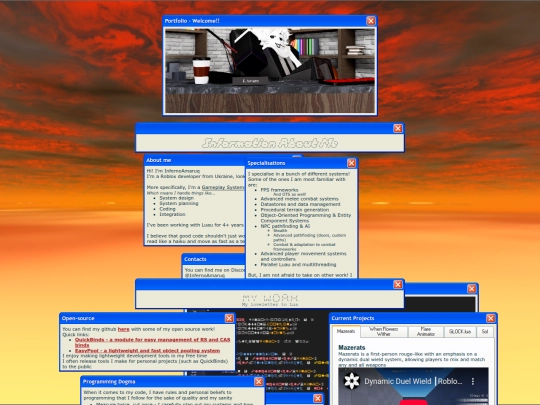This screenshot has width=540, height=405.
Task: Close the Specialisations window
Action: pos(351,163)
